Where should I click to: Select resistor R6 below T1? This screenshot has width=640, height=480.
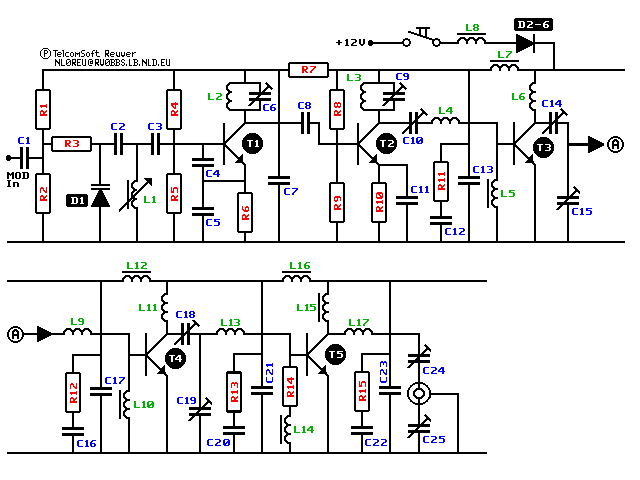[245, 211]
